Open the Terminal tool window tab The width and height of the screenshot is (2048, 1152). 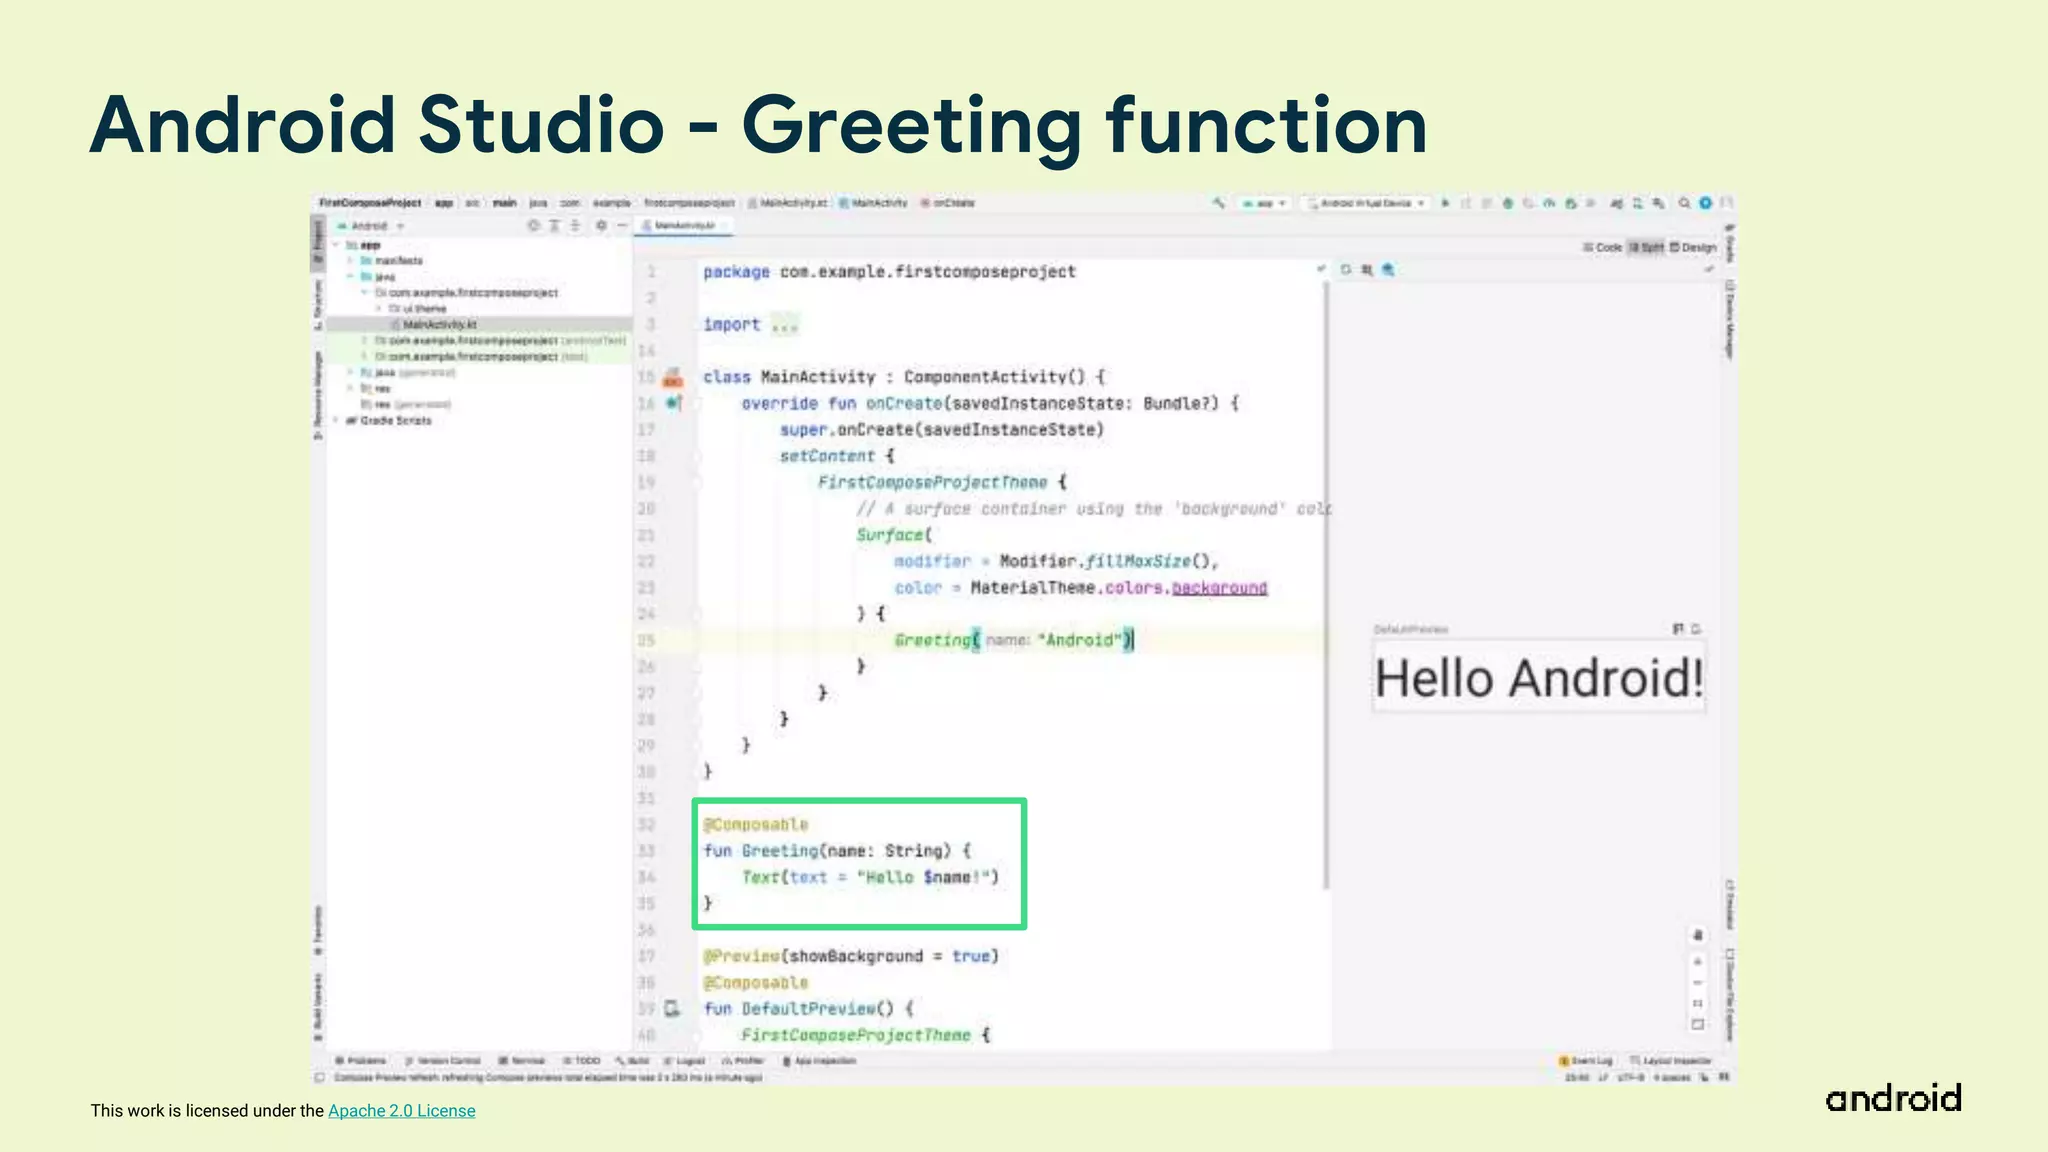click(522, 1061)
